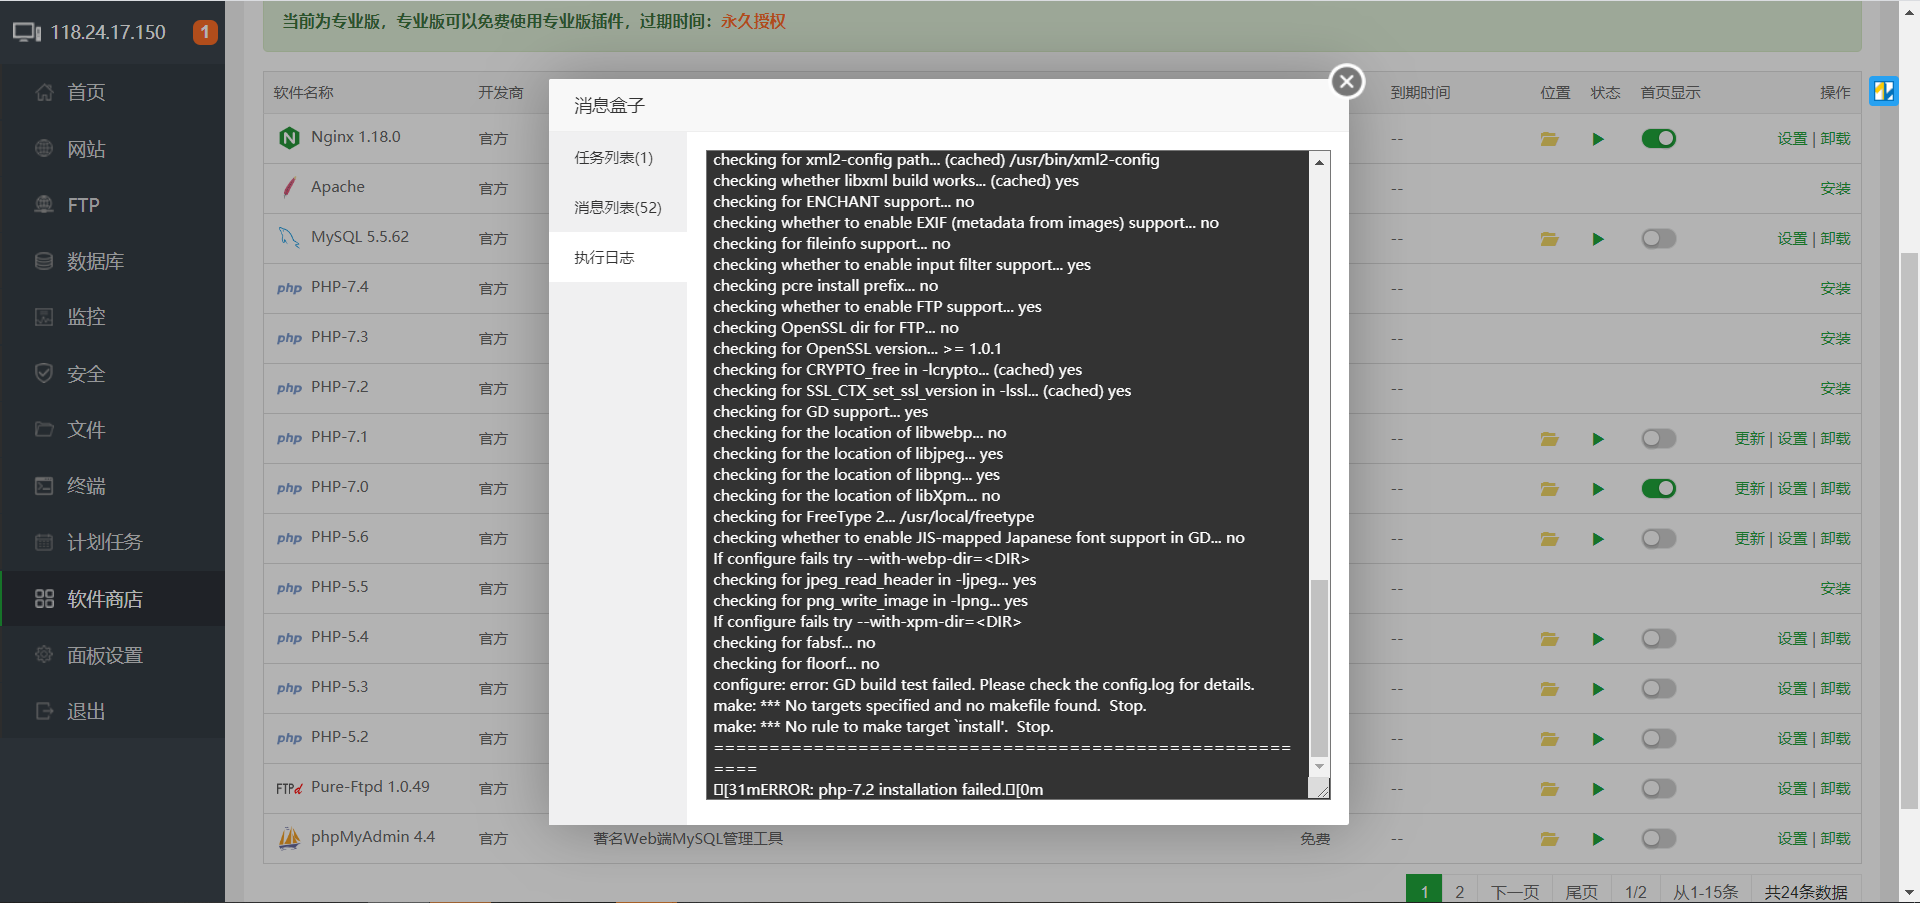The image size is (1920, 903).
Task: Open folder icon for PHP-7.1 row
Action: tap(1549, 439)
